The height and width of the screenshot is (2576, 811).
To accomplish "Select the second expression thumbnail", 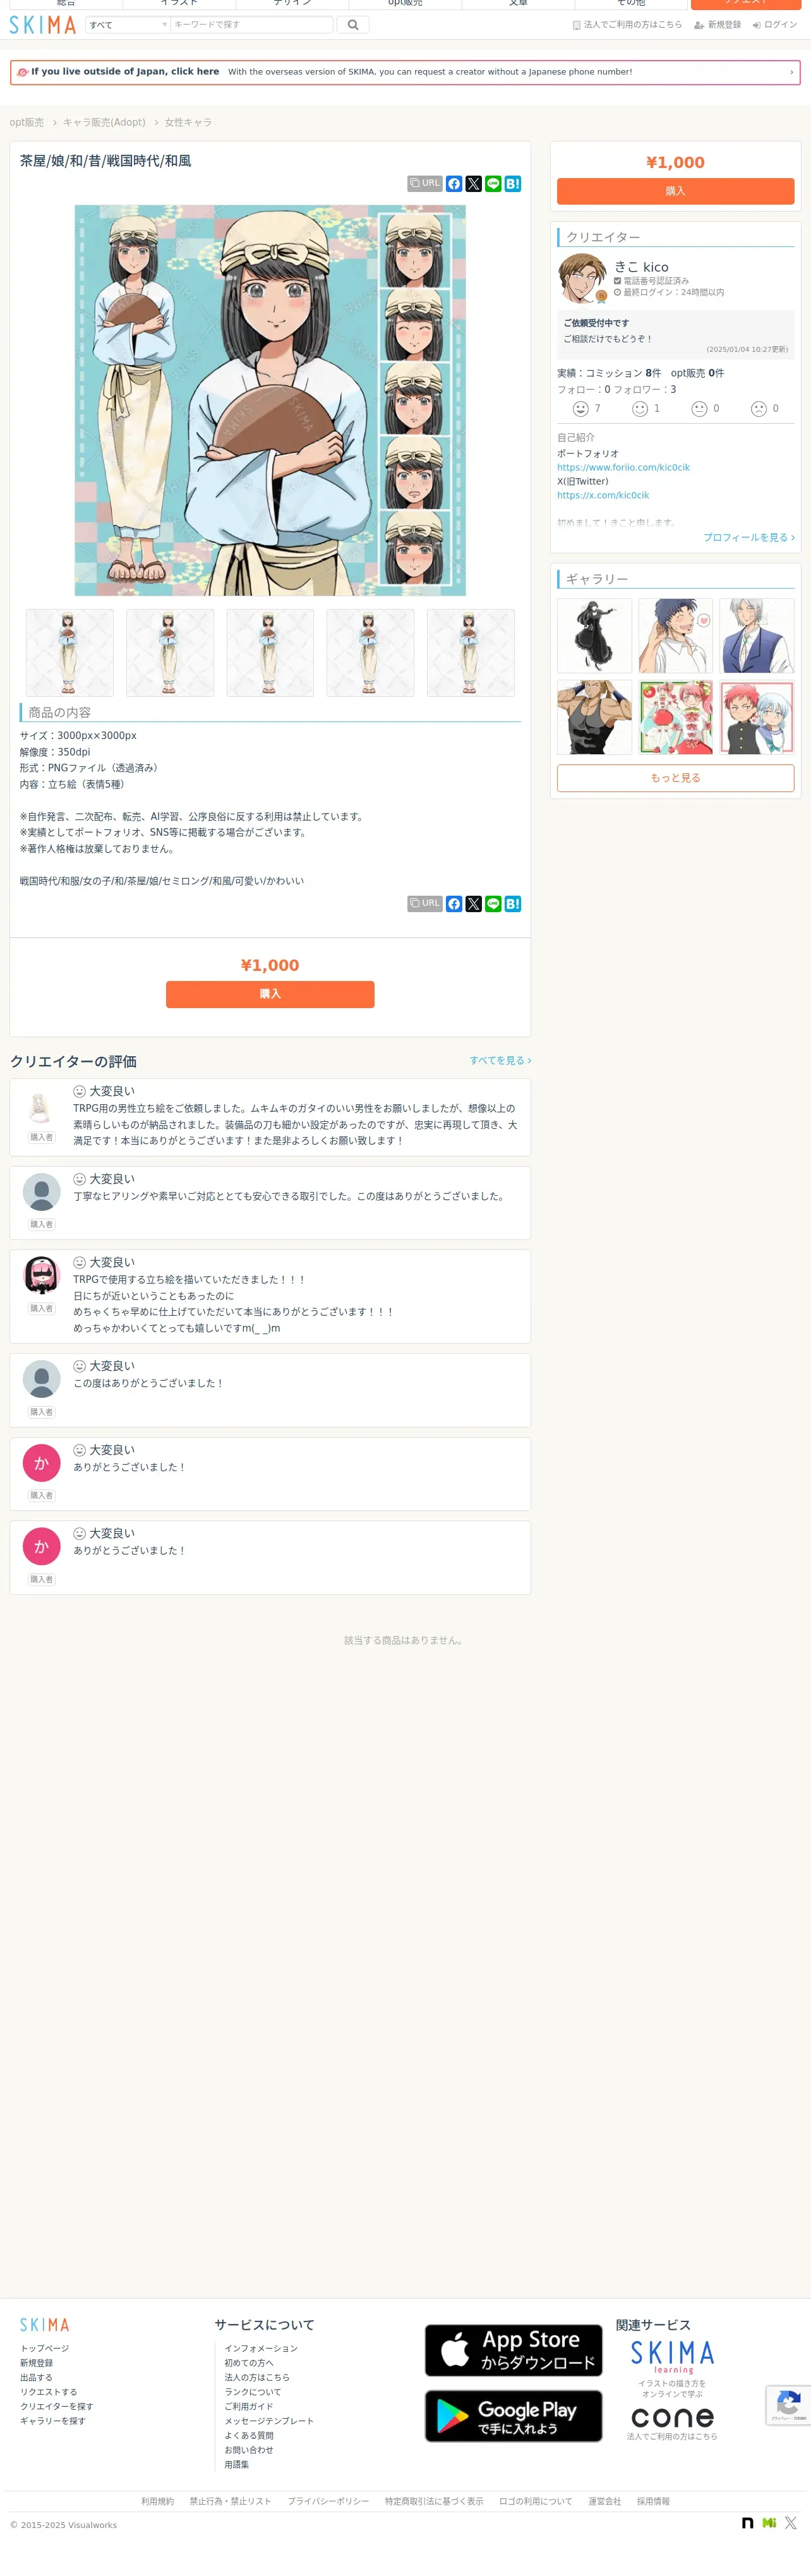I will point(170,653).
